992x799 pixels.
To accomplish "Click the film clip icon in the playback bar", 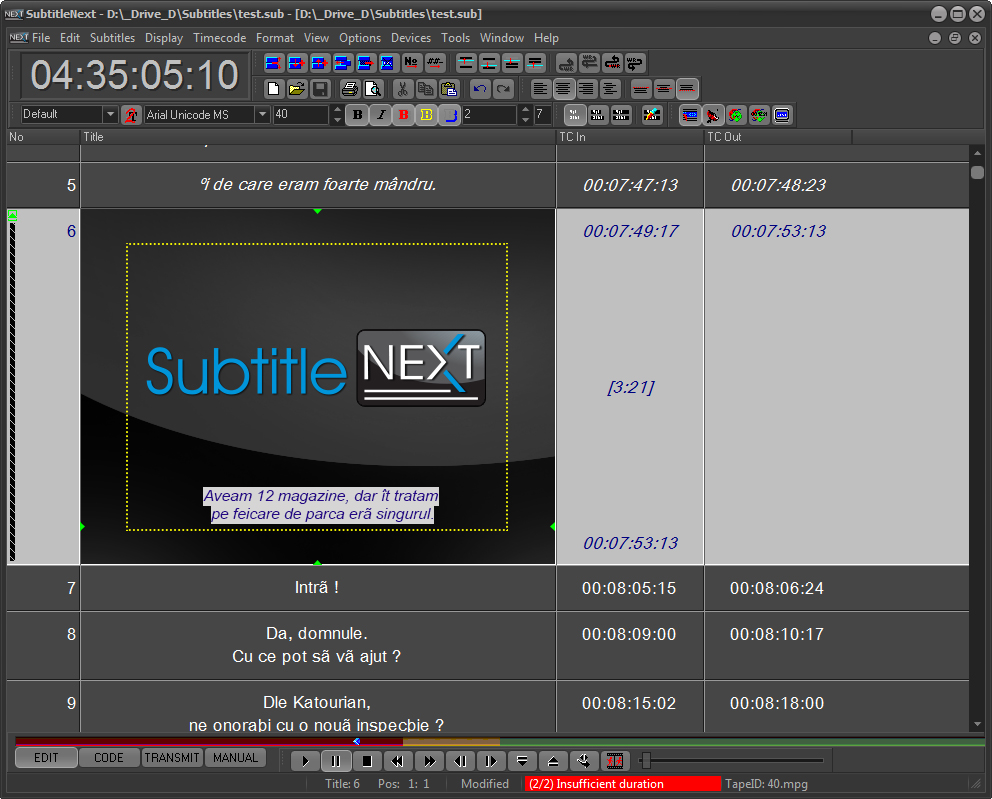I will point(614,760).
